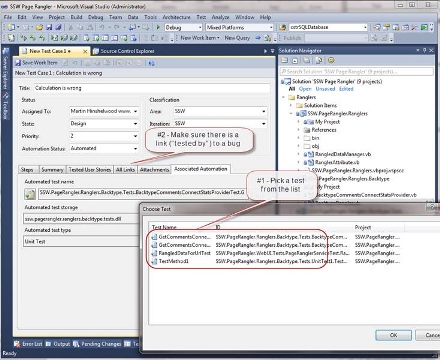Screen dimensions: 440x360
Task: Open the Analyze menu
Action: tap(220, 17)
